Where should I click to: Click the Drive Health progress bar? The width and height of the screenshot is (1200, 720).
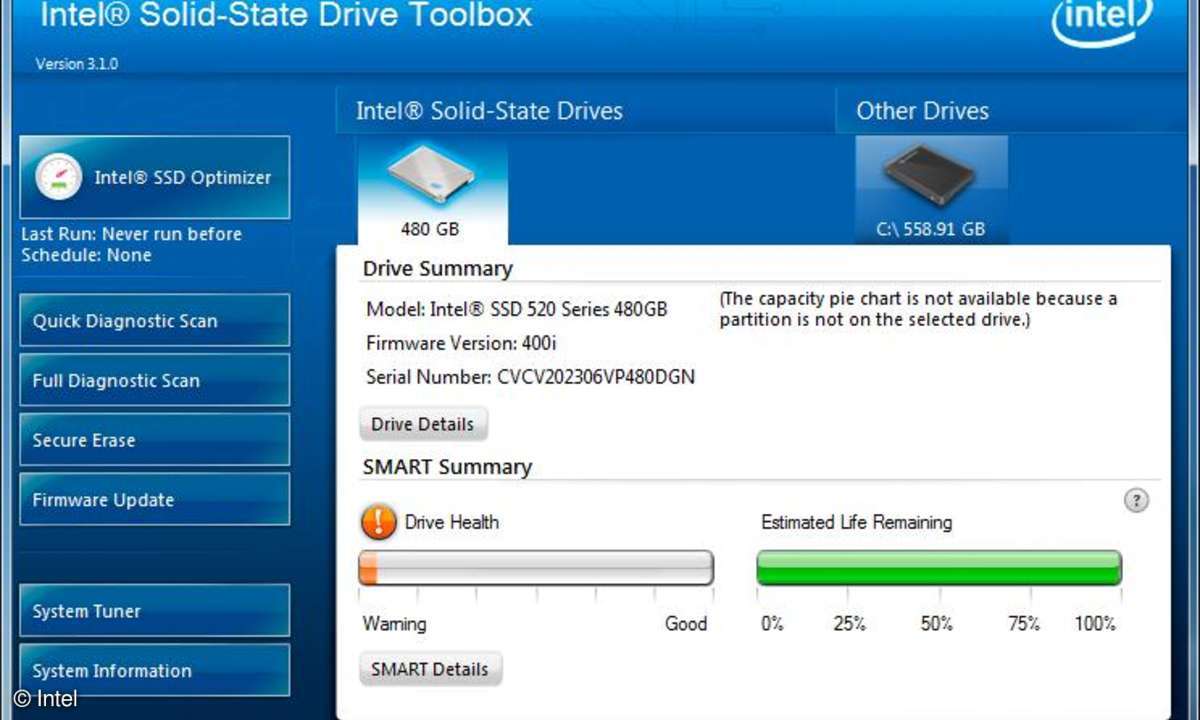[x=536, y=567]
